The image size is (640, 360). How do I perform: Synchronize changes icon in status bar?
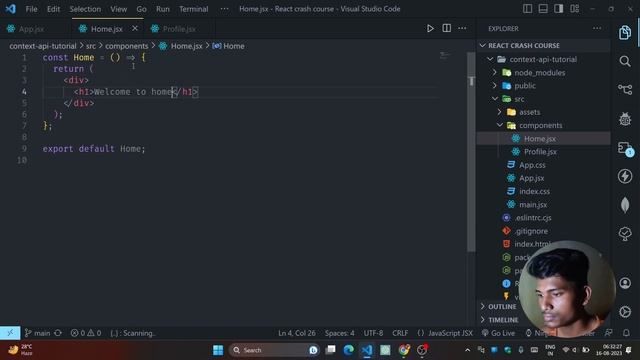click(58, 333)
